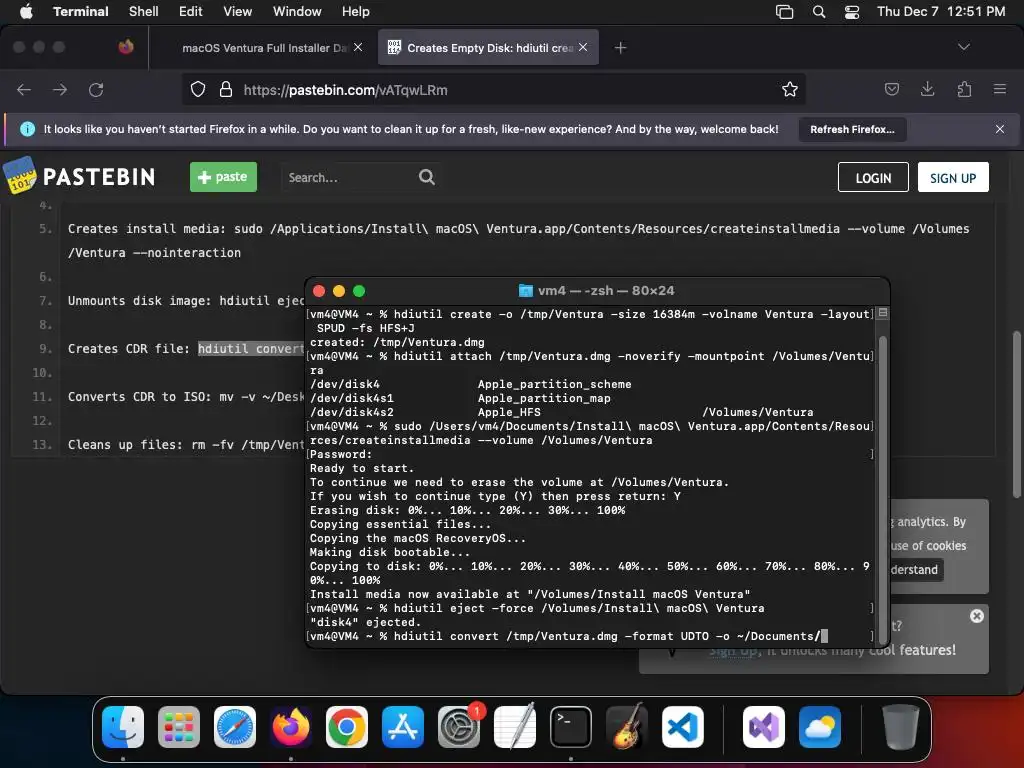Screen dimensions: 1024x768
Task: Click the highlighted hdiutil convert text
Action: (251, 349)
